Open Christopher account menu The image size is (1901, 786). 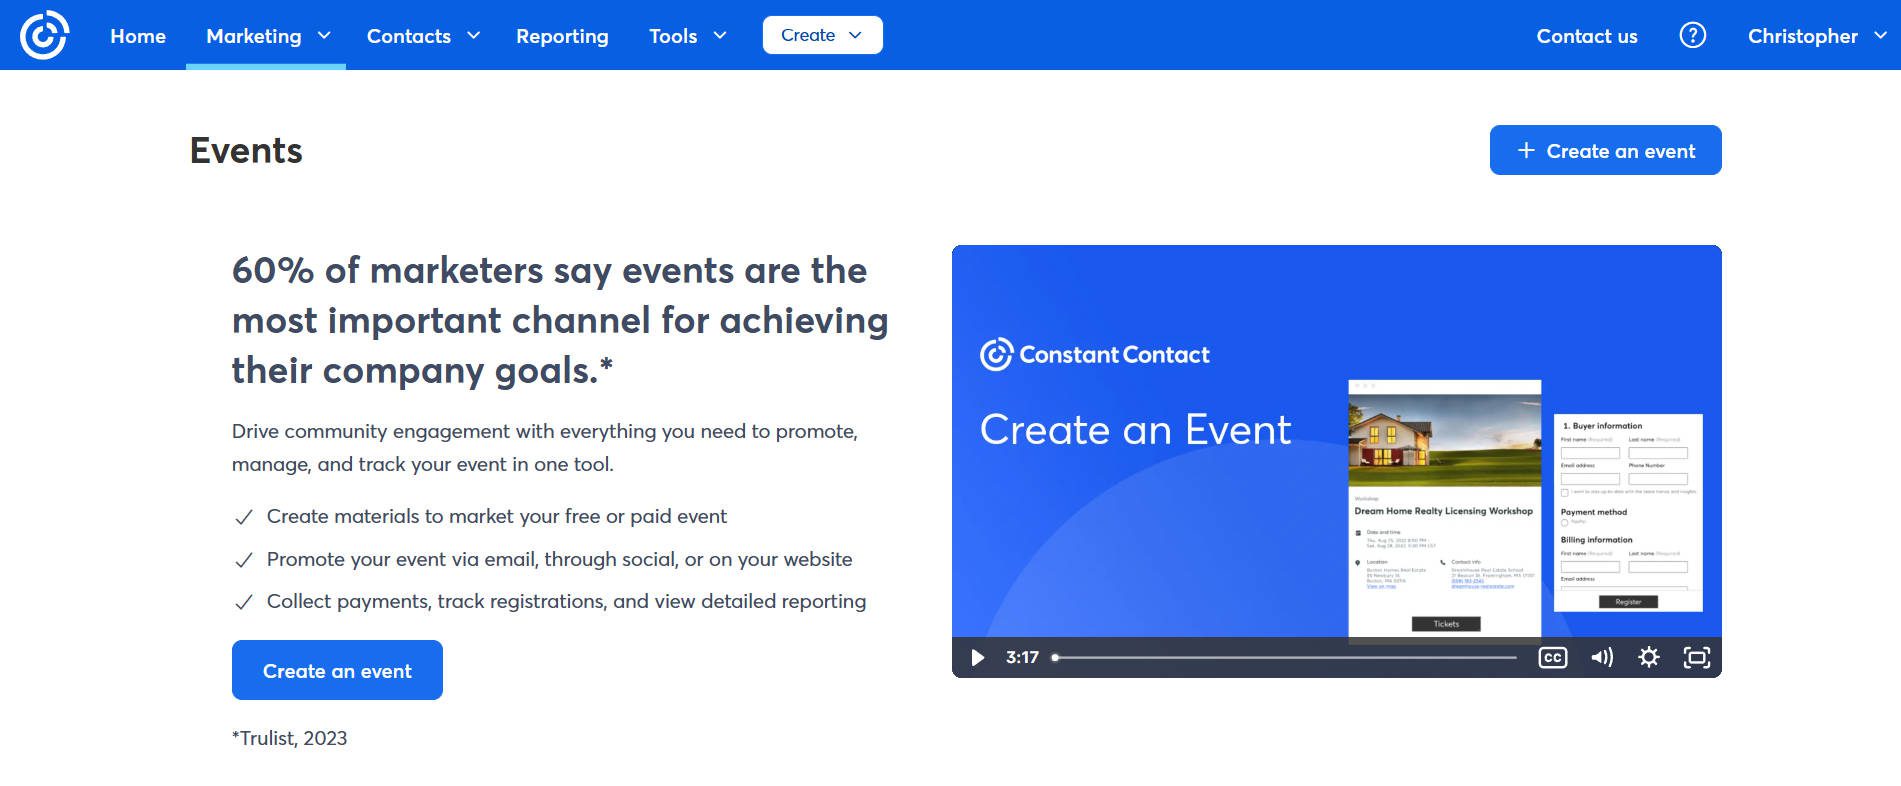click(1816, 36)
